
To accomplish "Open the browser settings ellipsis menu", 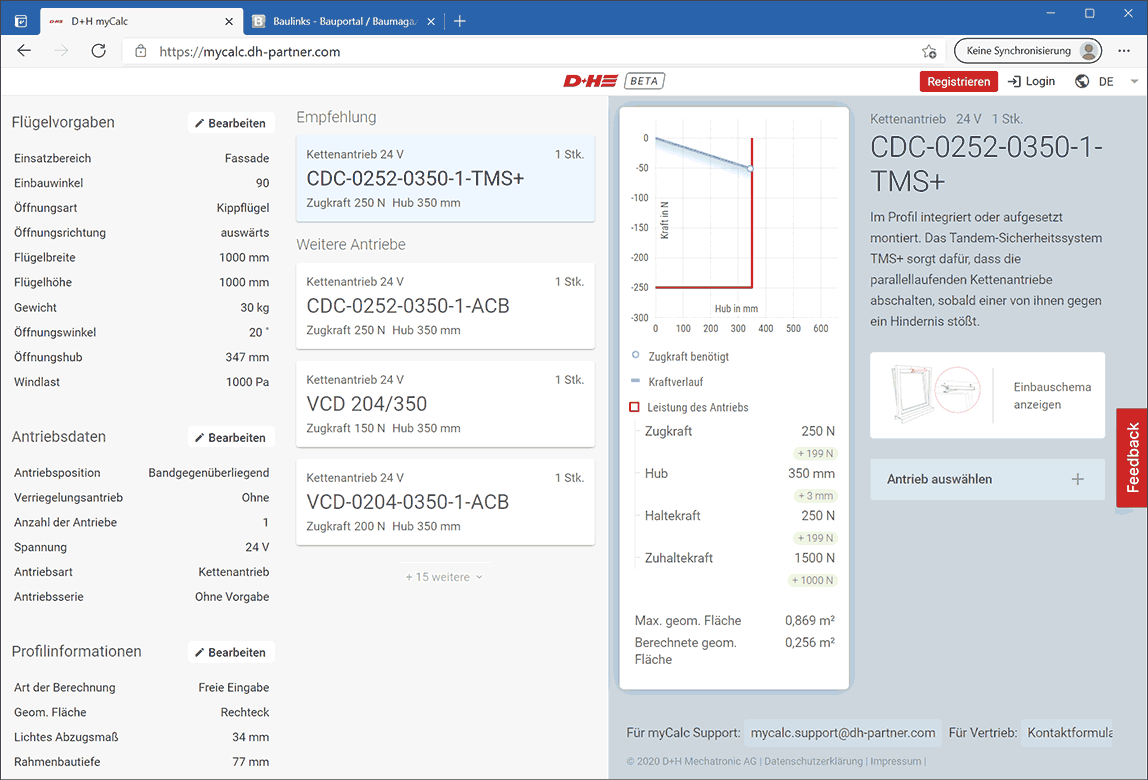I will [1124, 51].
